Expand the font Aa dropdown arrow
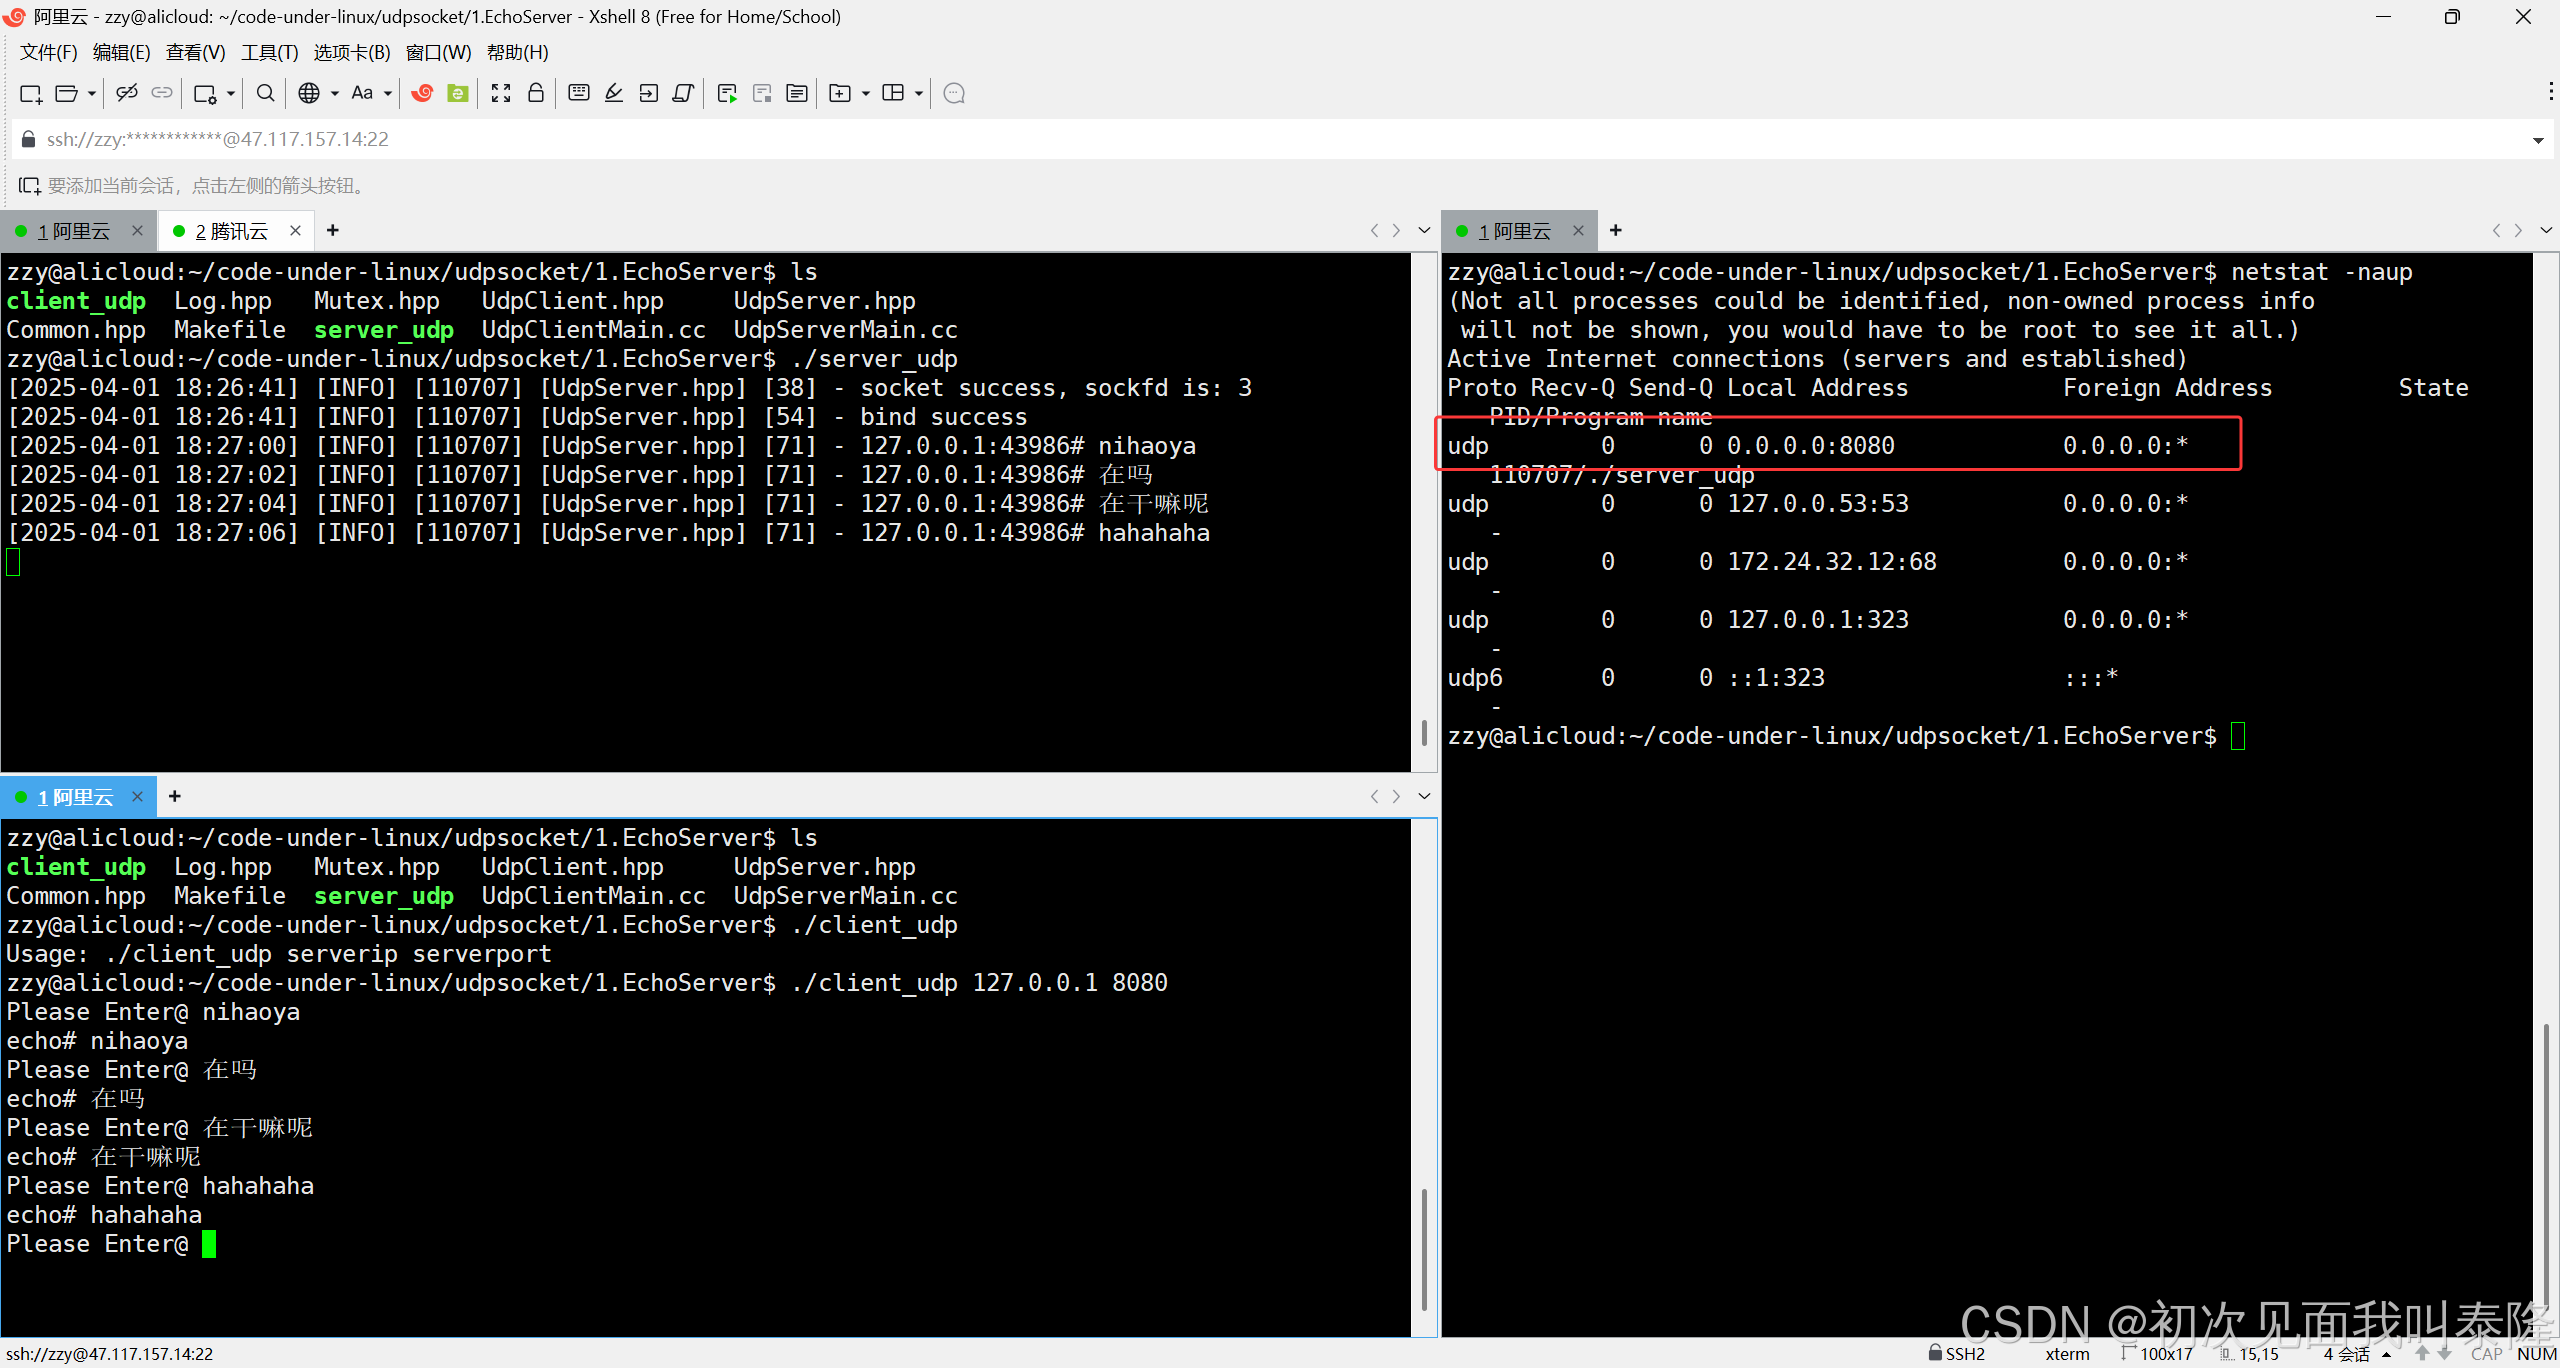The height and width of the screenshot is (1368, 2560). [388, 93]
